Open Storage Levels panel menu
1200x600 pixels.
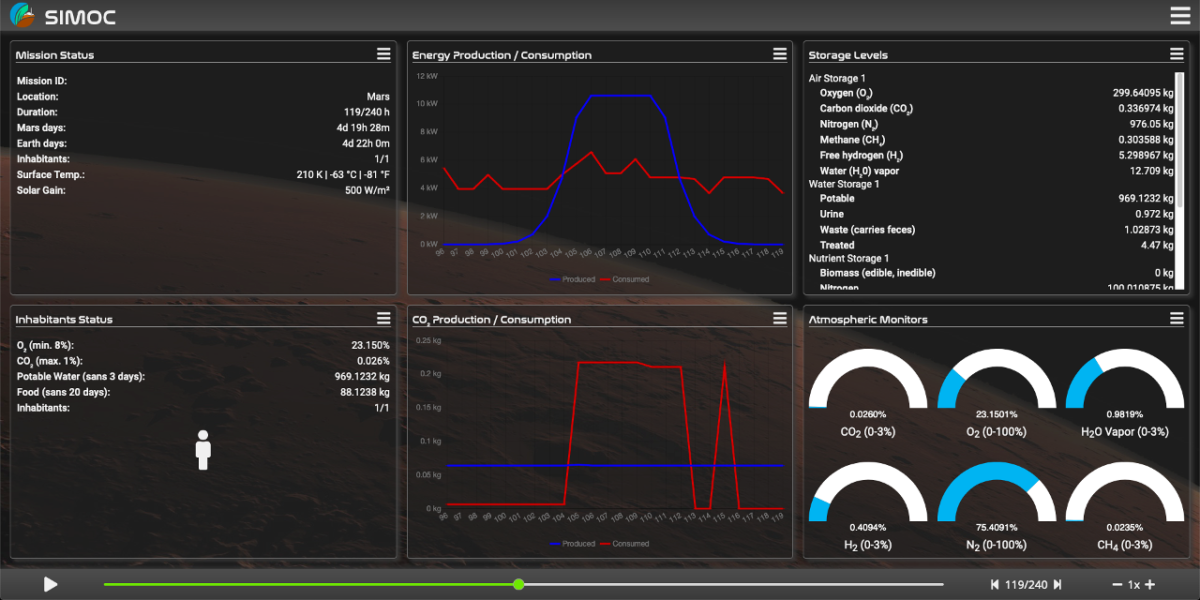(x=1176, y=54)
